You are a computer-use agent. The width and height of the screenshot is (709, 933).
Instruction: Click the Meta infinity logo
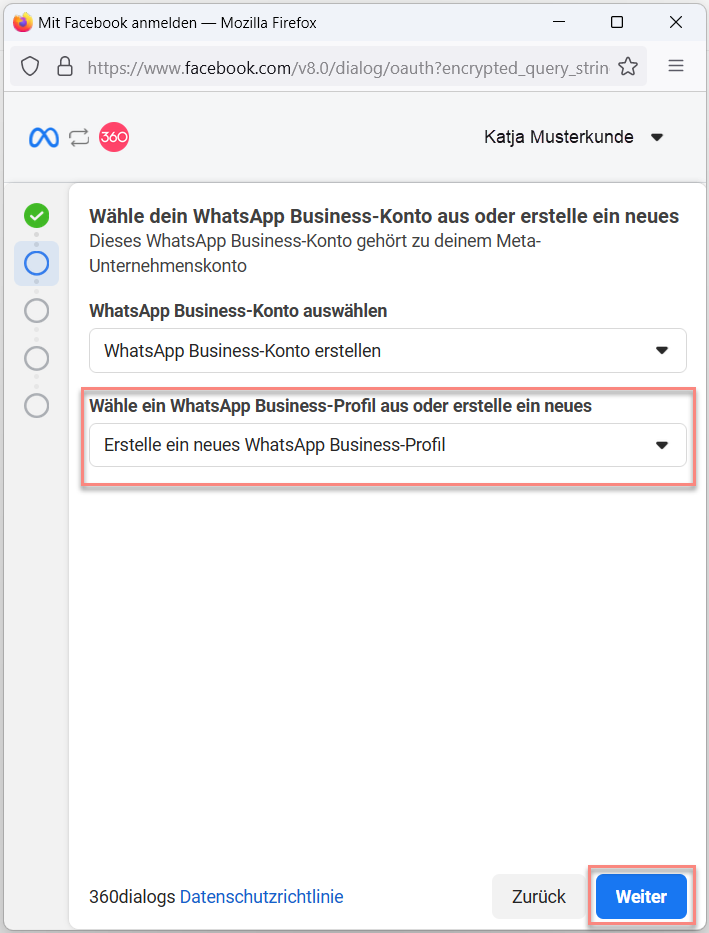[44, 137]
